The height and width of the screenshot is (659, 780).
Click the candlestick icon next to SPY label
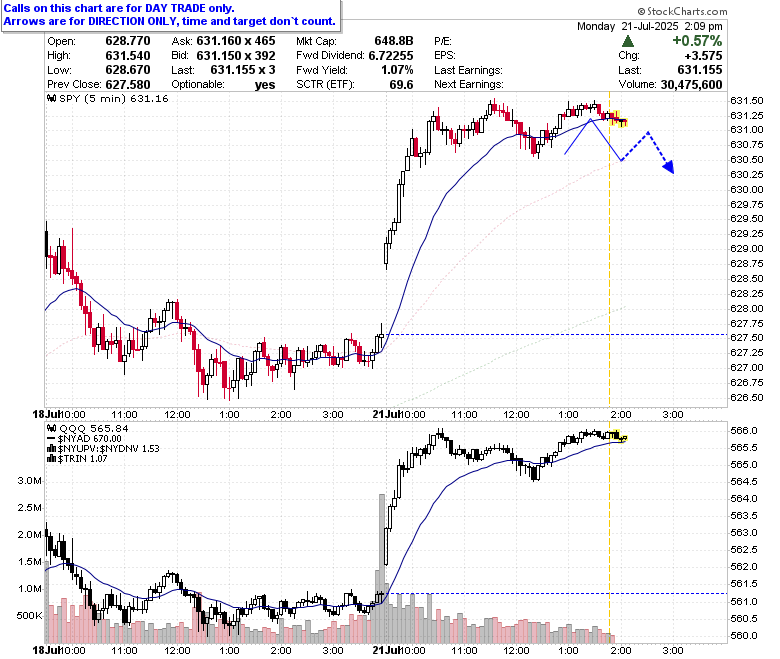pyautogui.click(x=51, y=98)
